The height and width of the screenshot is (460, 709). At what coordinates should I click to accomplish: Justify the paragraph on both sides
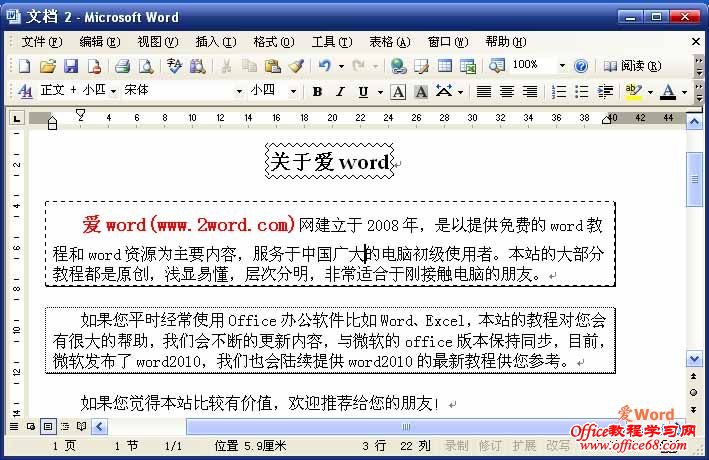click(484, 92)
